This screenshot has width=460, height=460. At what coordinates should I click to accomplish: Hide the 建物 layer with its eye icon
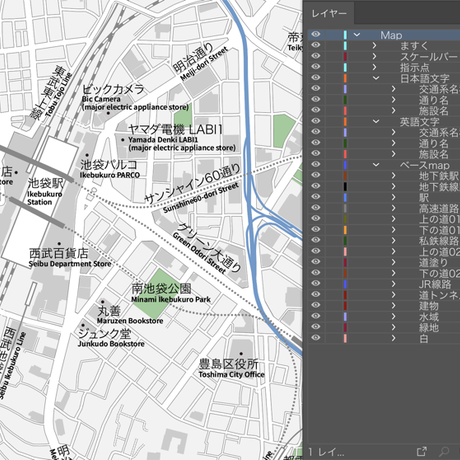click(316, 305)
